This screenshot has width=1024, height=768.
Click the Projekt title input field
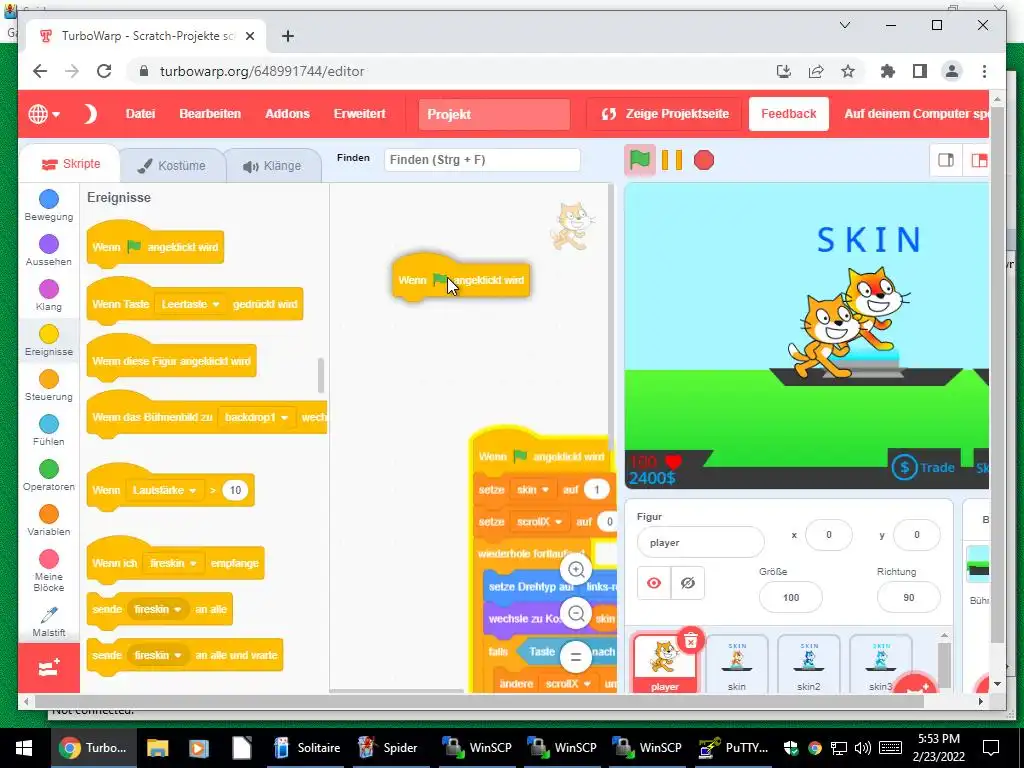click(x=494, y=114)
